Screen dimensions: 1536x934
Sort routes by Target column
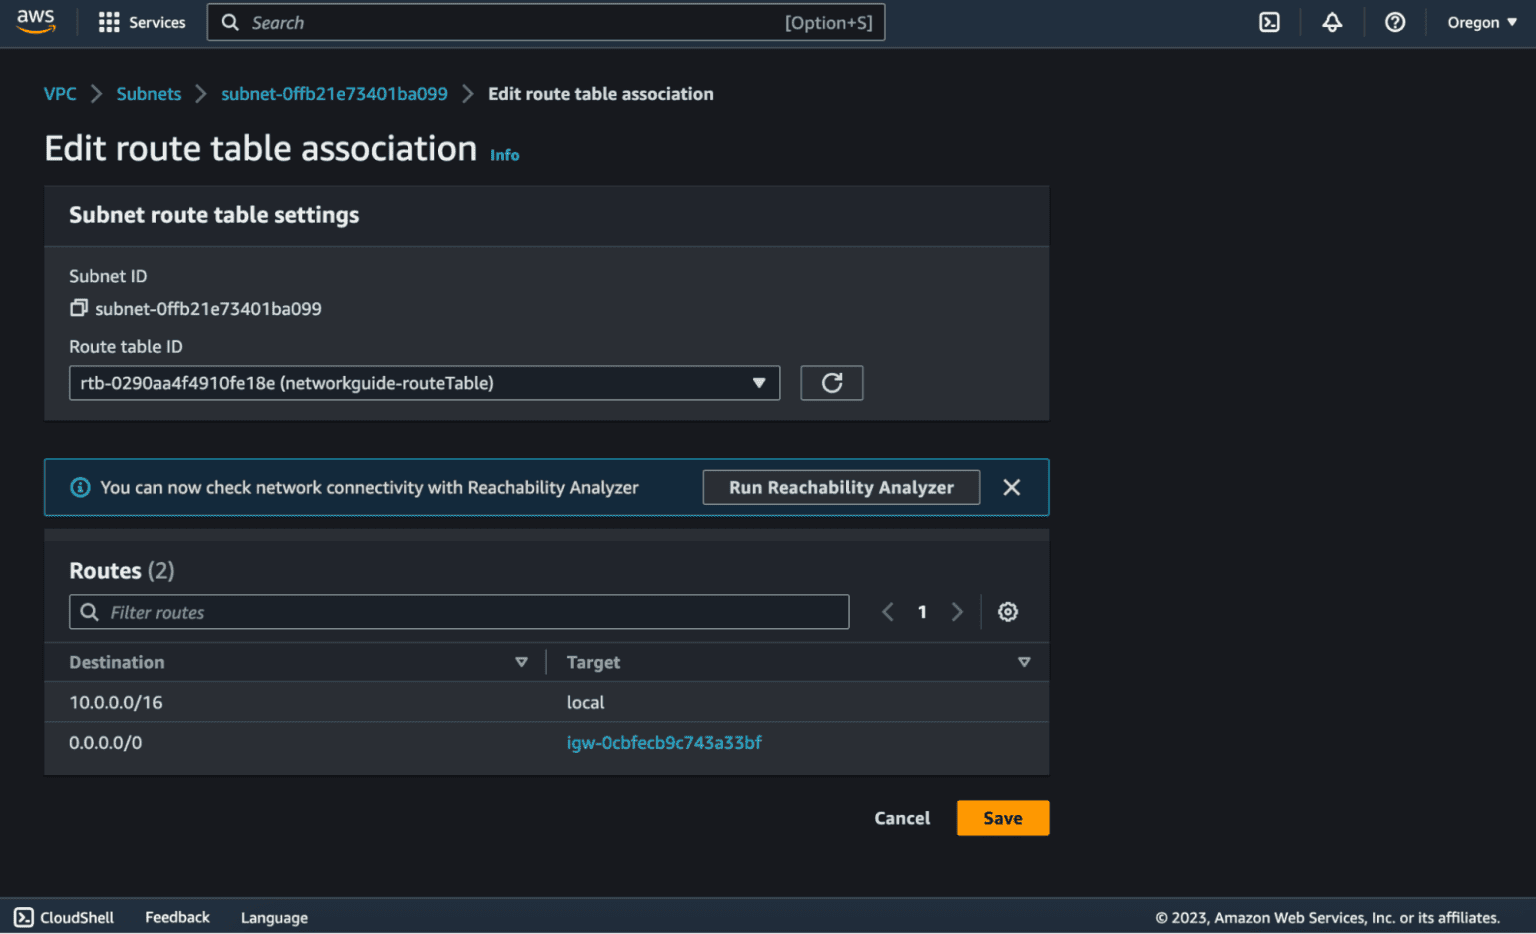coord(1024,662)
